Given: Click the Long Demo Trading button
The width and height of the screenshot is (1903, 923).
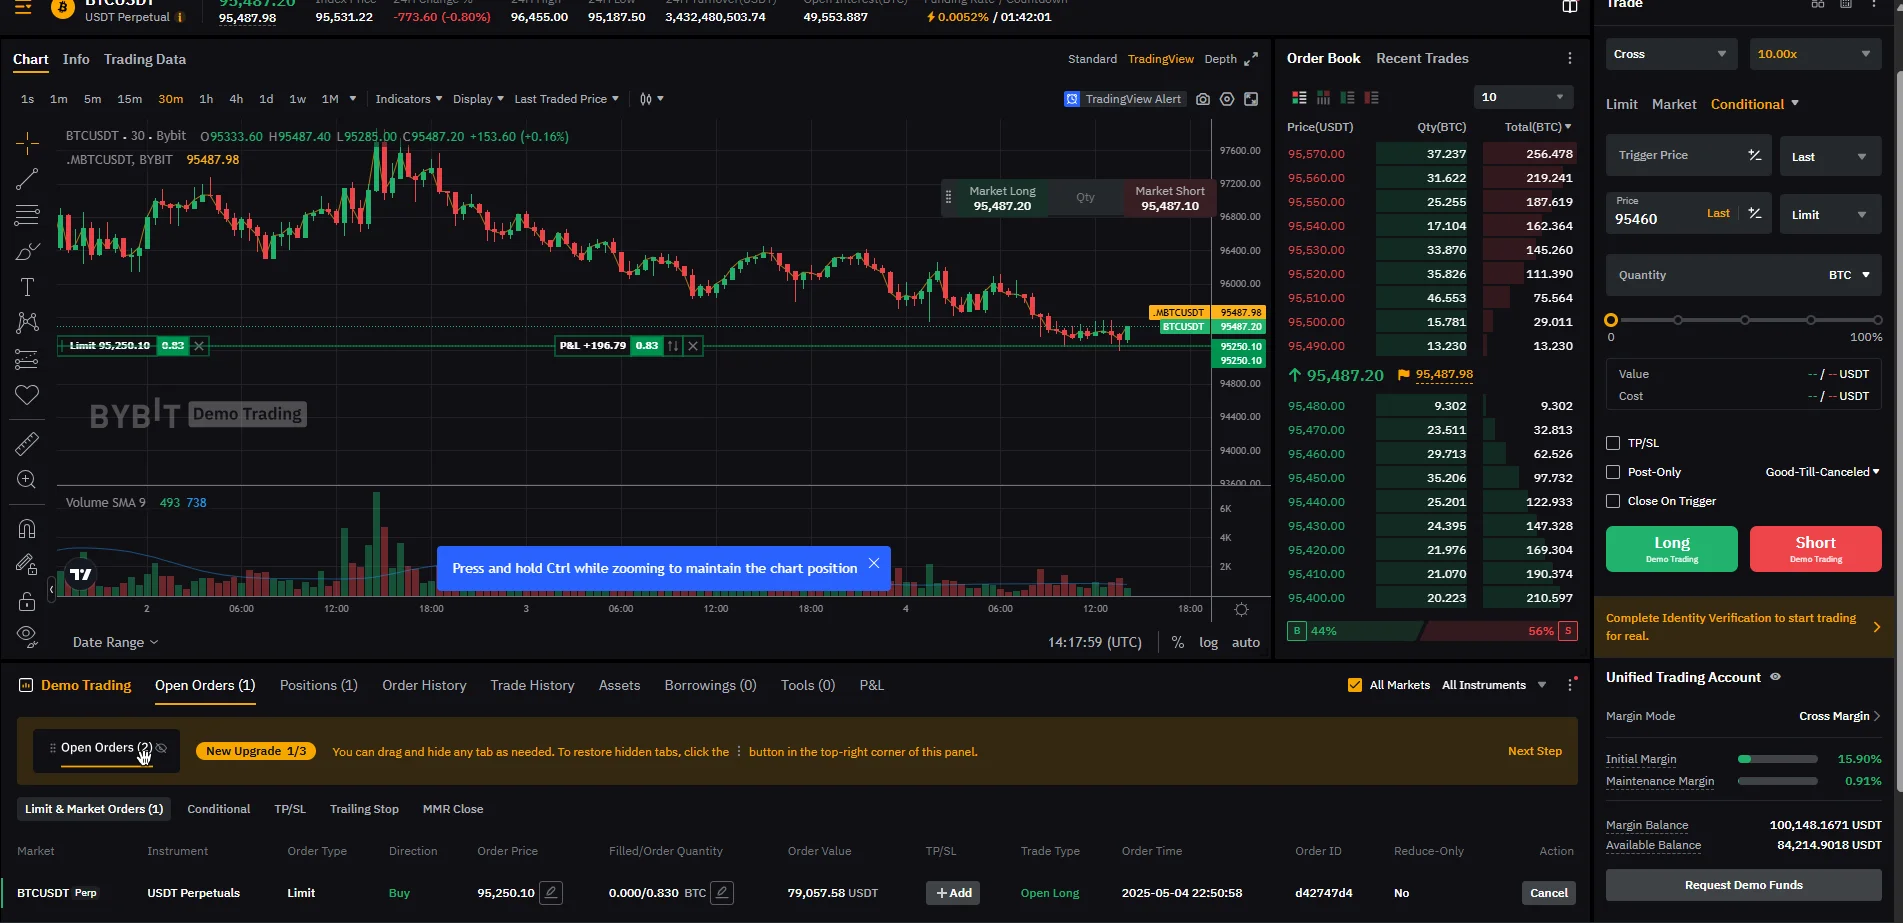Looking at the screenshot, I should click(x=1672, y=549).
